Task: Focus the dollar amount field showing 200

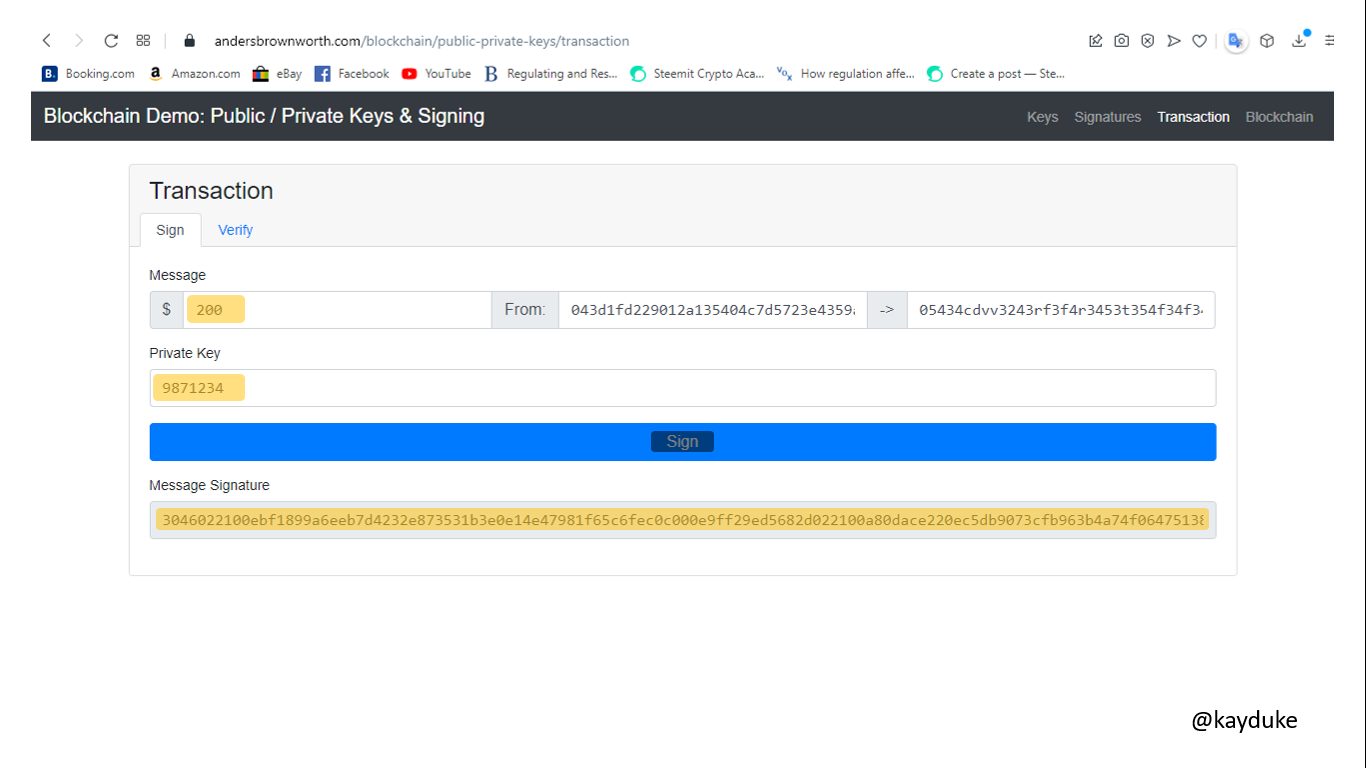Action: click(337, 310)
